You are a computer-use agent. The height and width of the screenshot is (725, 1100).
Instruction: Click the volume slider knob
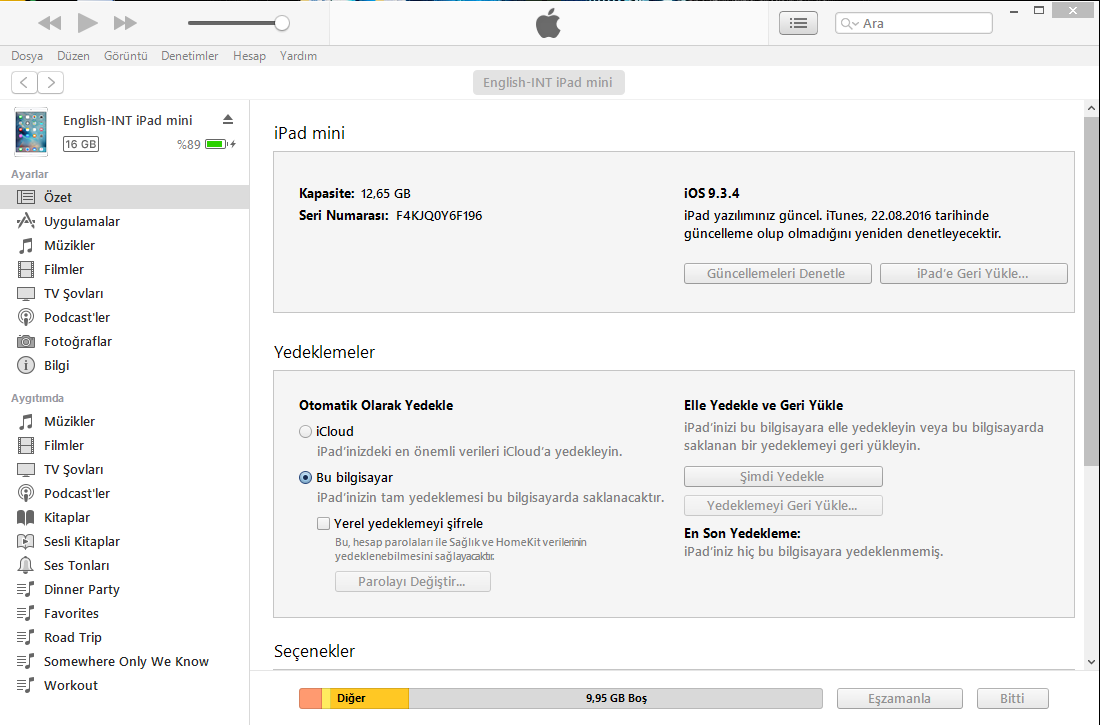click(x=282, y=23)
